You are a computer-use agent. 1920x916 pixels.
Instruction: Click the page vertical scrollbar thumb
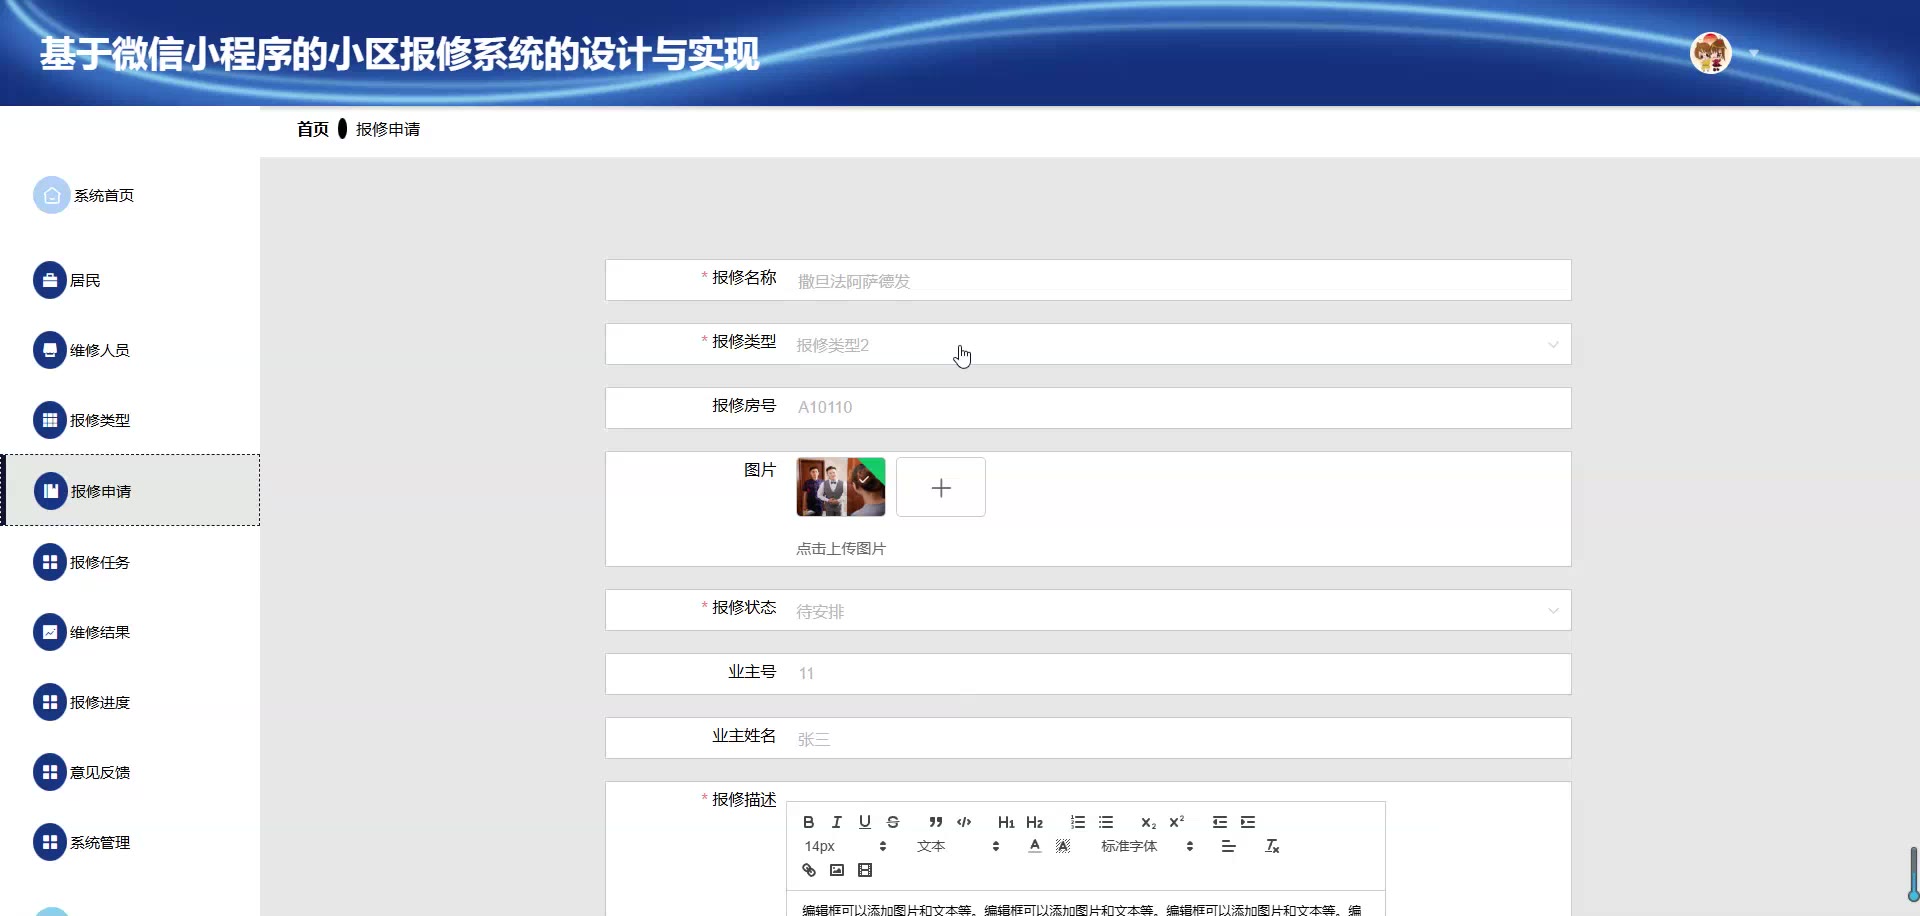click(x=1913, y=873)
